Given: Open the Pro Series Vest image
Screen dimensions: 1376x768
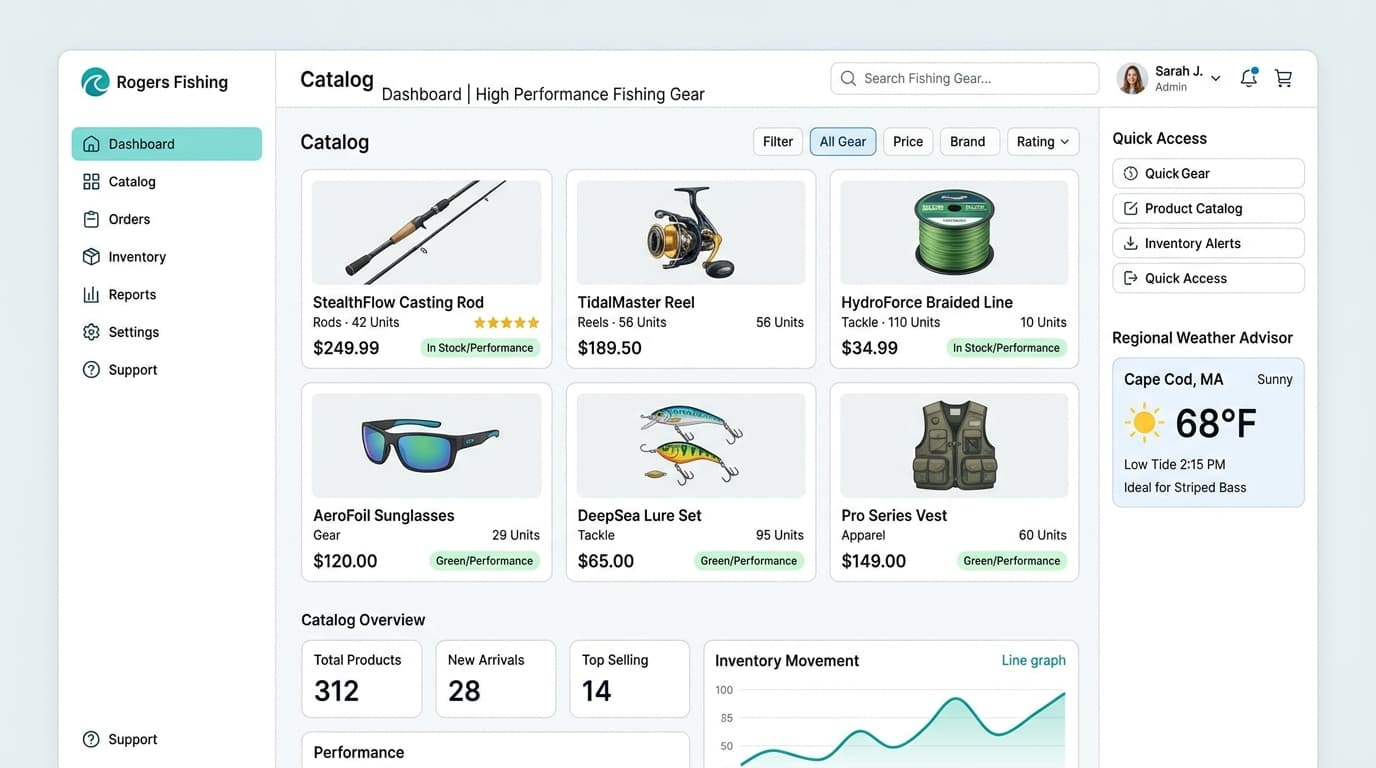Looking at the screenshot, I should coord(954,445).
